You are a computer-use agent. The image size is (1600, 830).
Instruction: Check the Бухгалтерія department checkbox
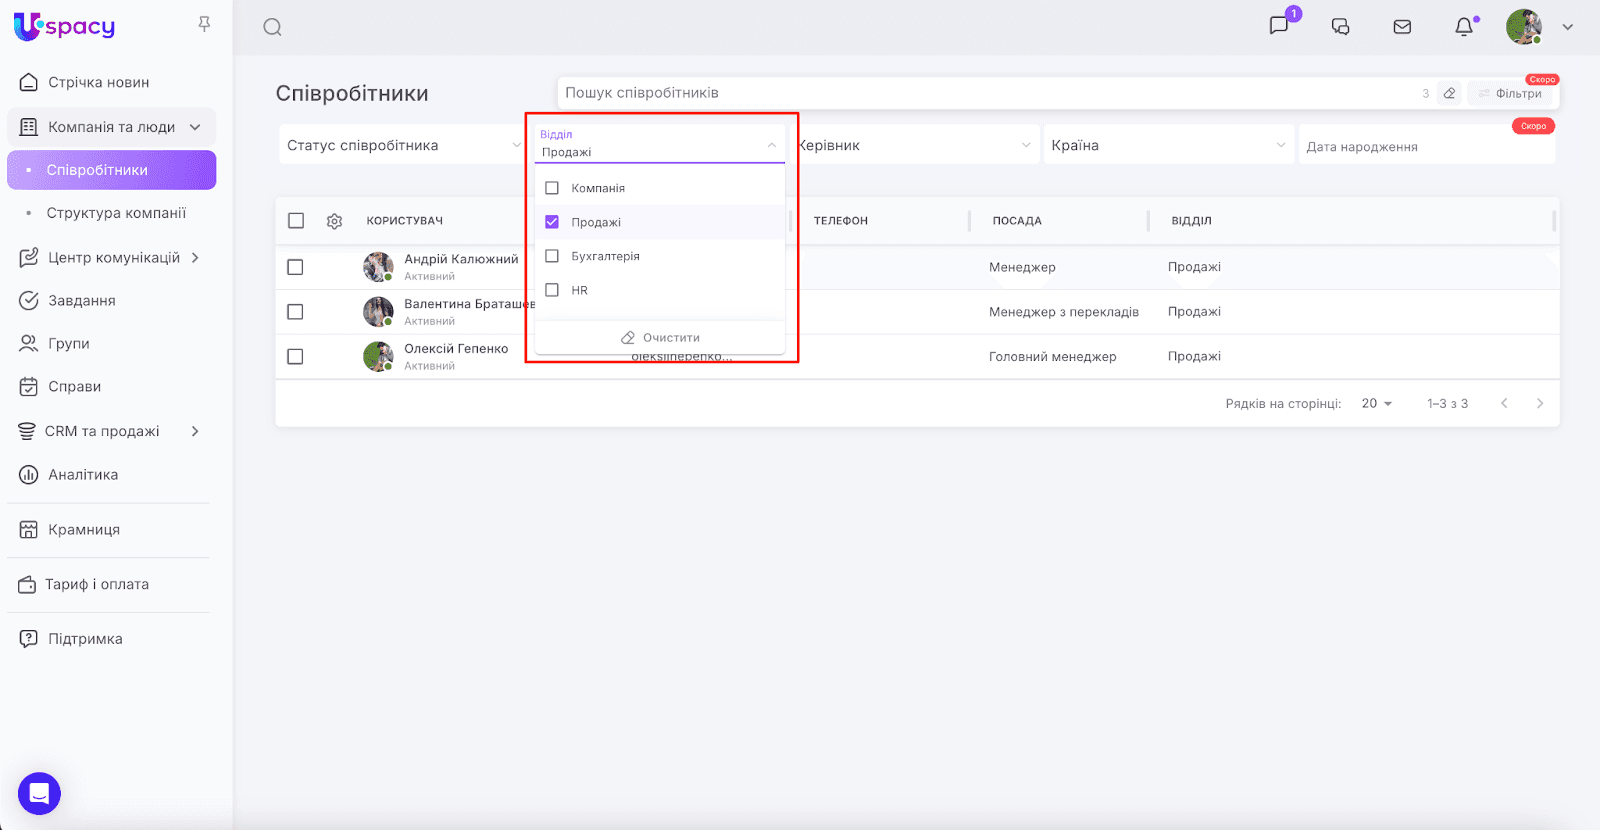(552, 256)
